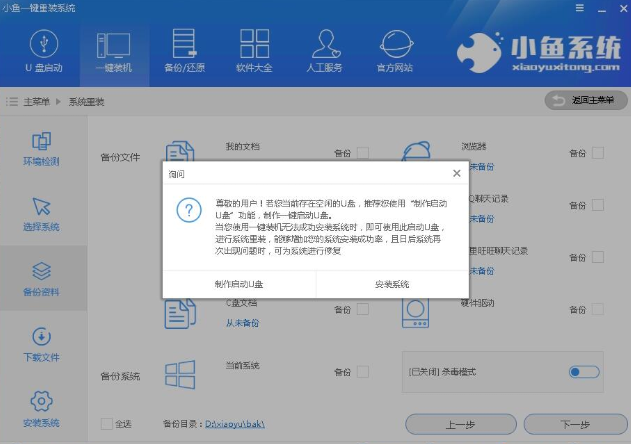Check backup box for 我的文档
This screenshot has width=631, height=444.
click(x=363, y=153)
